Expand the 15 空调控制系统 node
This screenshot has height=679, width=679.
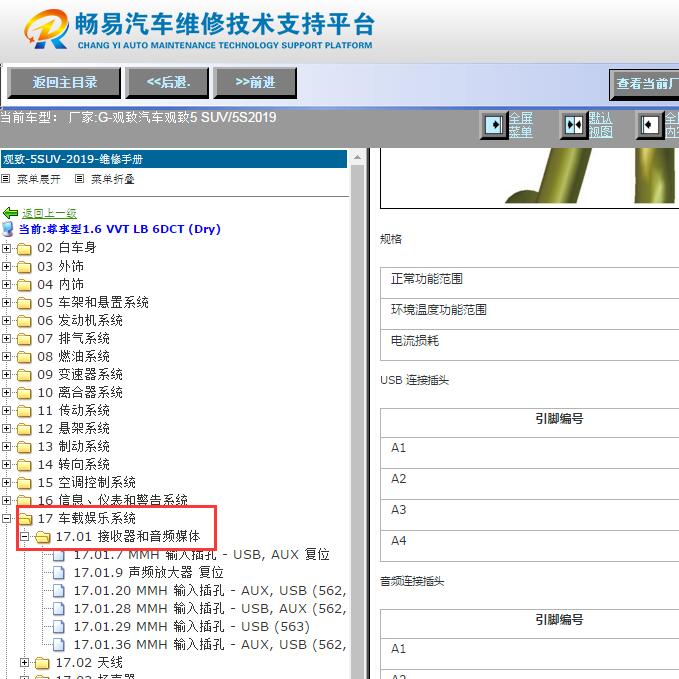pos(6,482)
